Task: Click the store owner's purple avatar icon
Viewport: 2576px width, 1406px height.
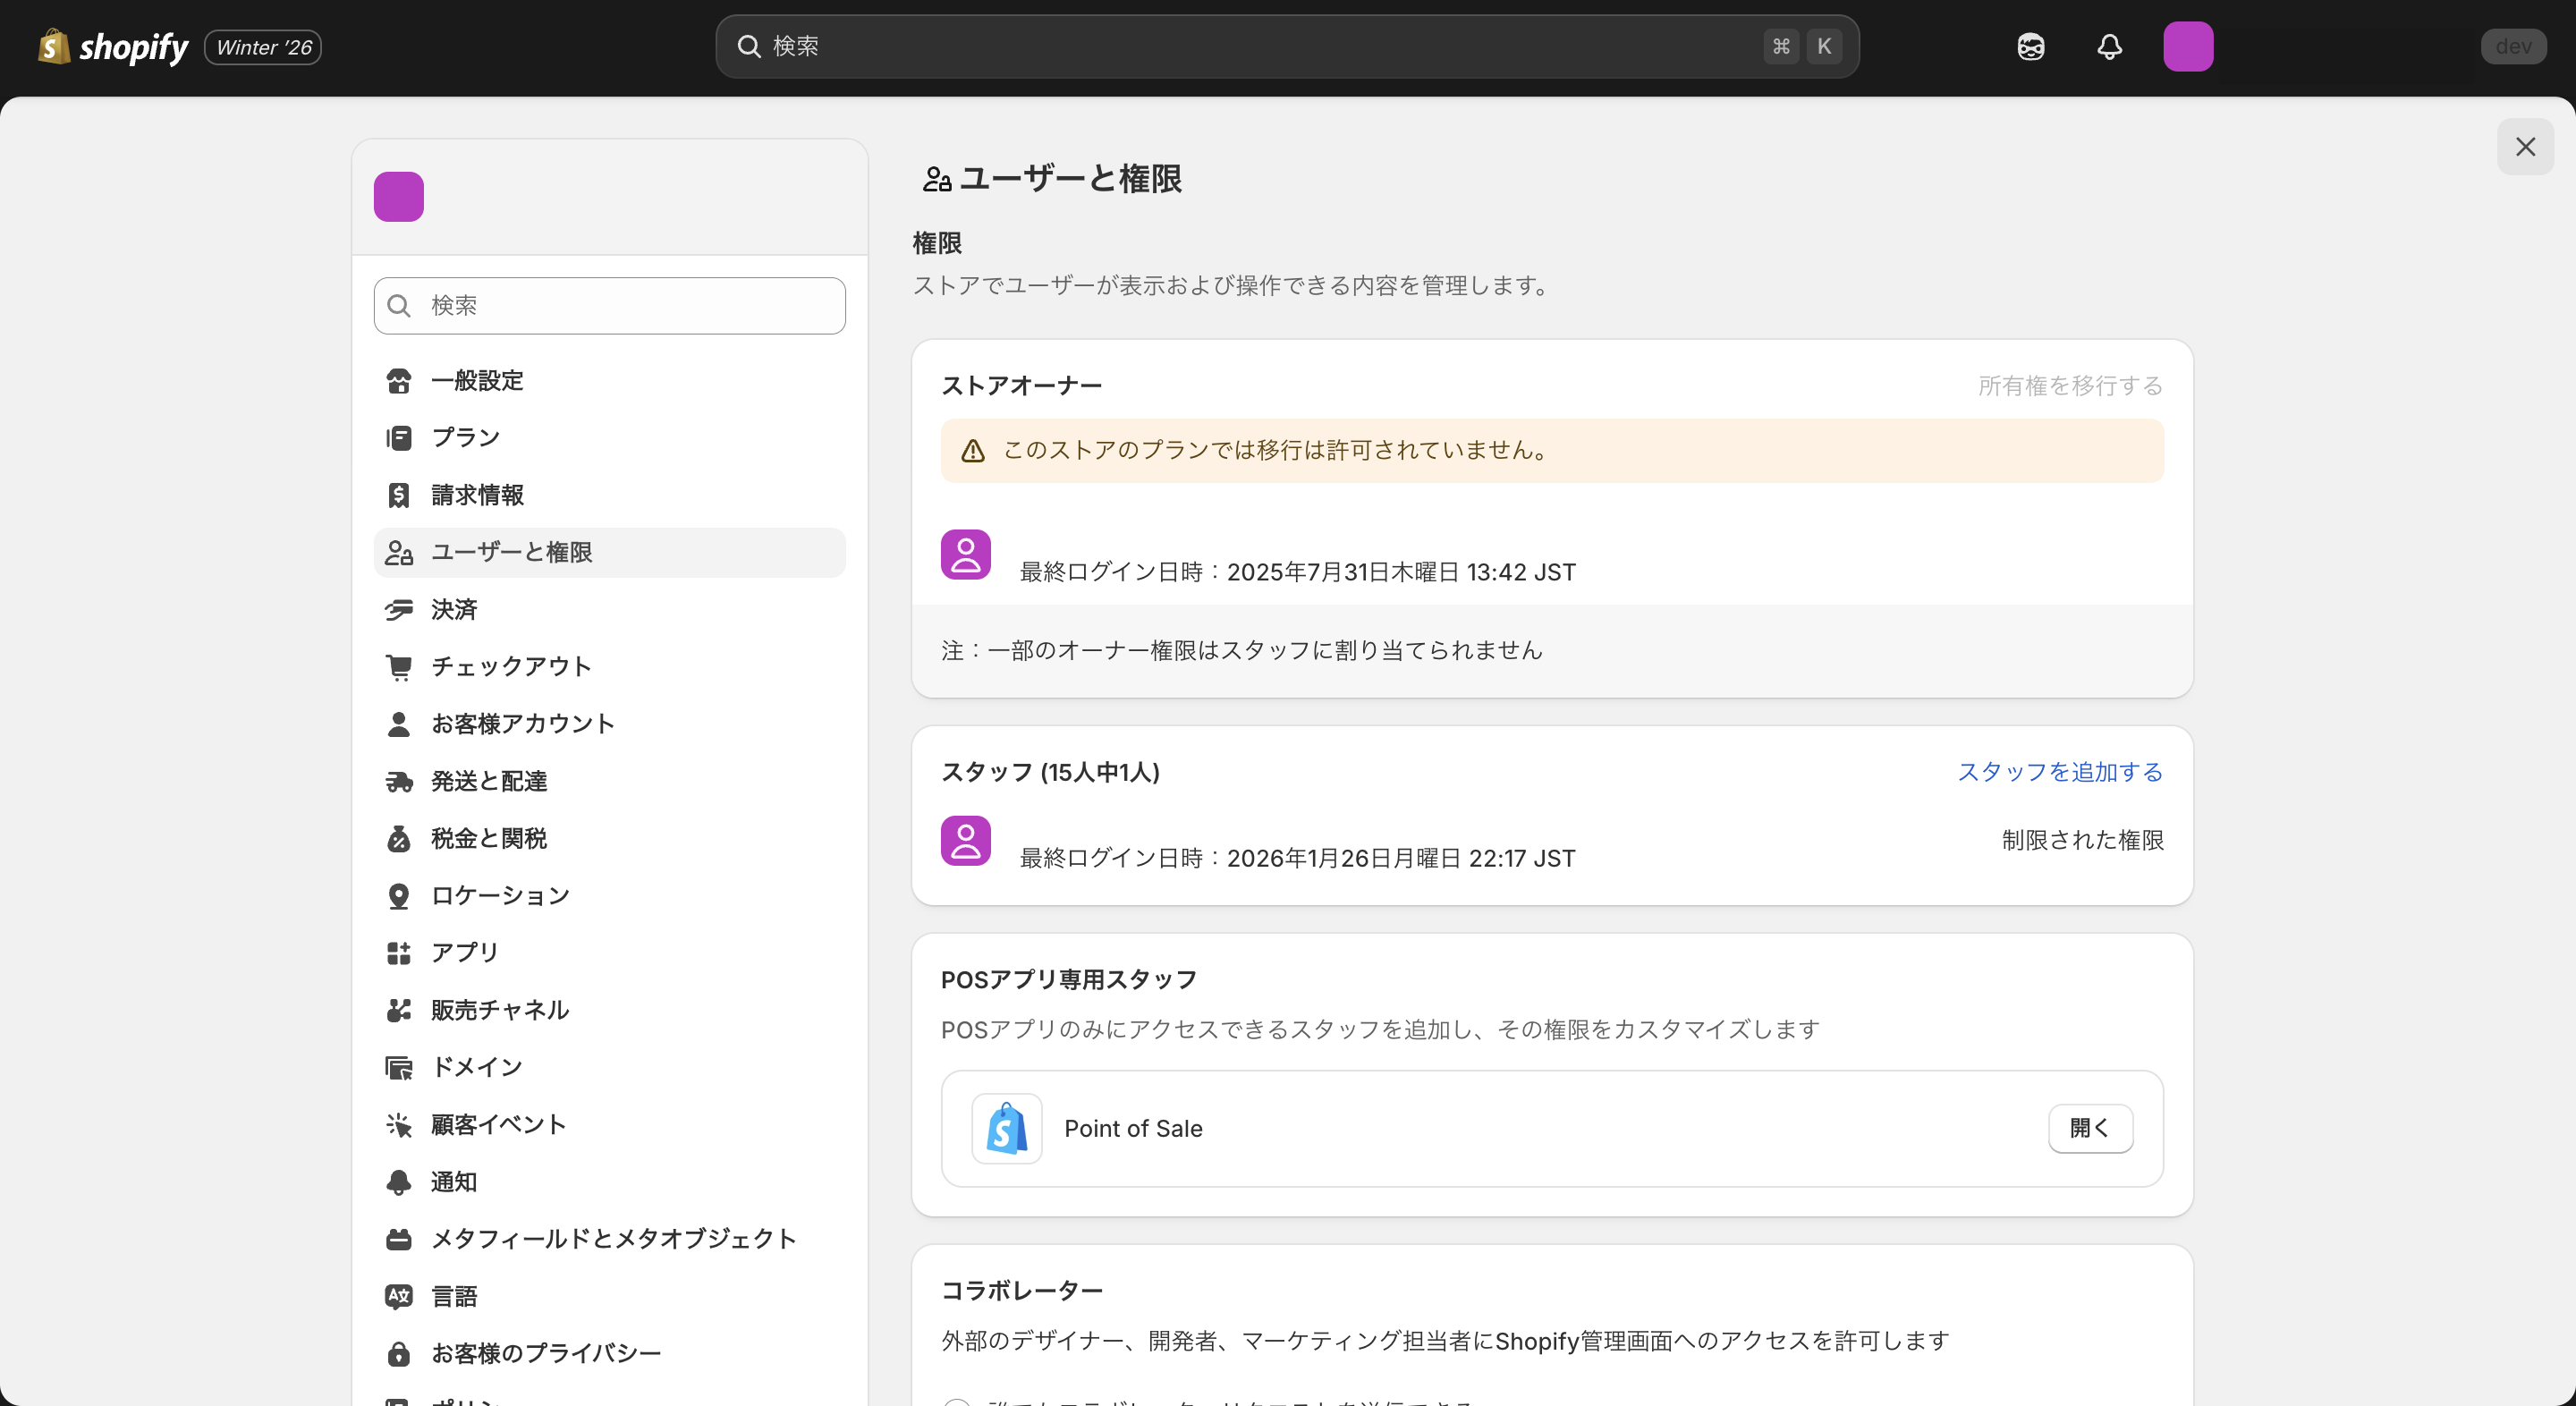Action: (x=965, y=554)
